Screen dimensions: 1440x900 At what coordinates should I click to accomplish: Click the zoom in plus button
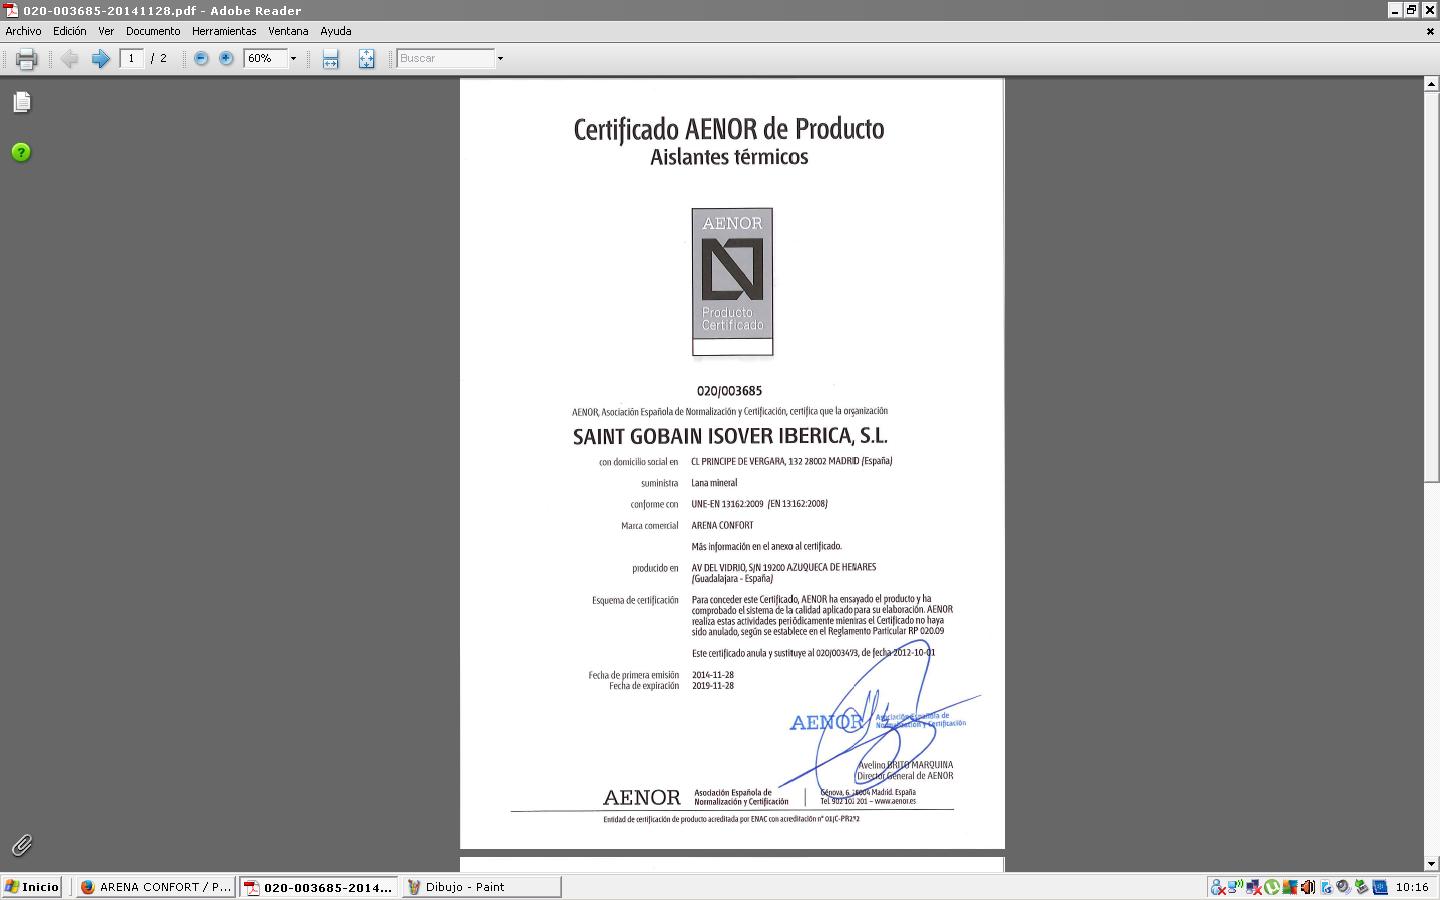point(226,58)
